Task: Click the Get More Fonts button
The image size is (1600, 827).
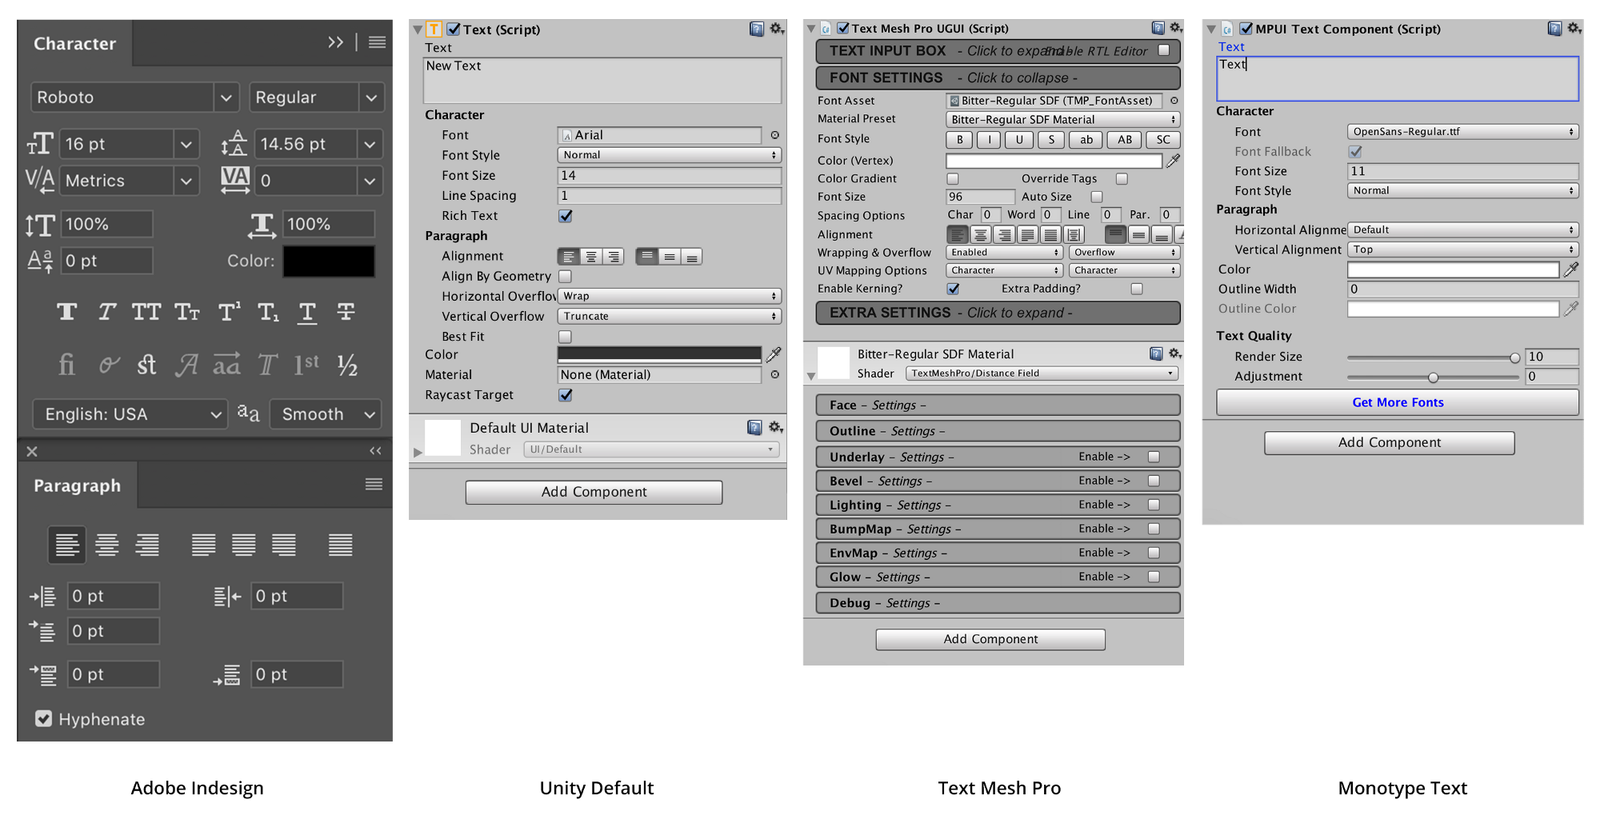Action: pyautogui.click(x=1397, y=402)
